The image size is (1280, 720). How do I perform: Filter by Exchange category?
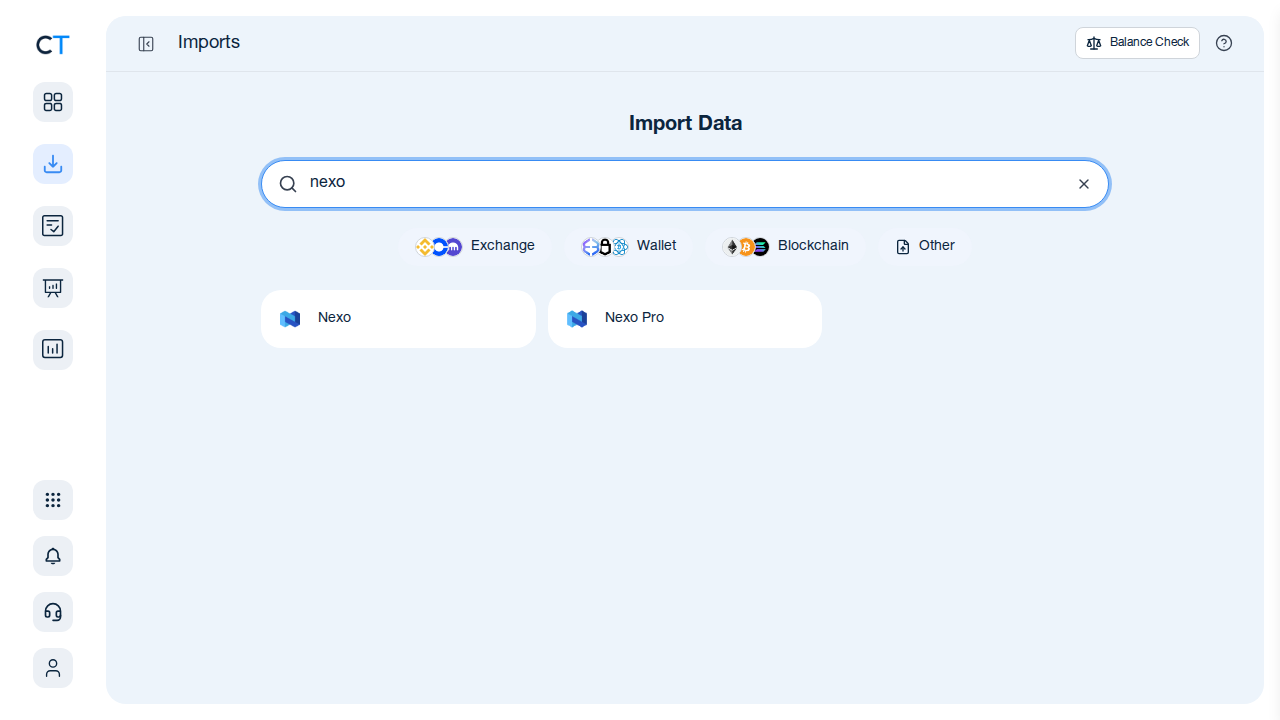pos(476,246)
